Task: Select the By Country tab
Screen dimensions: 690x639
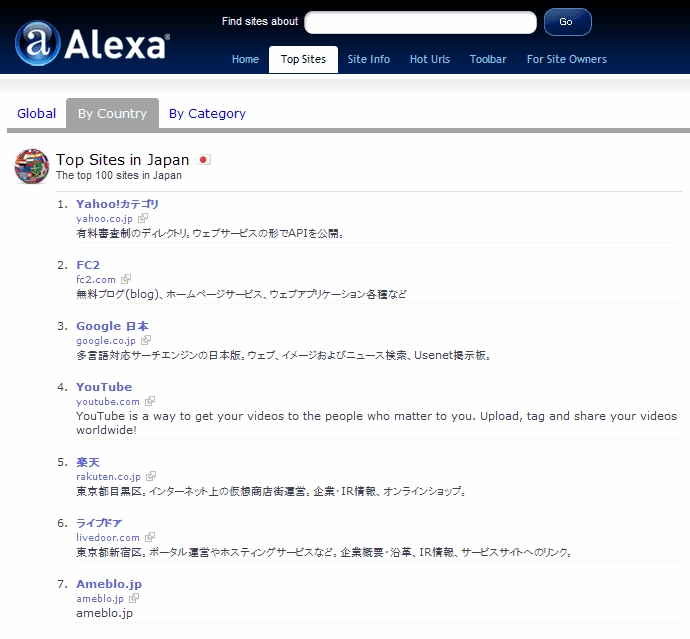Action: coord(112,114)
